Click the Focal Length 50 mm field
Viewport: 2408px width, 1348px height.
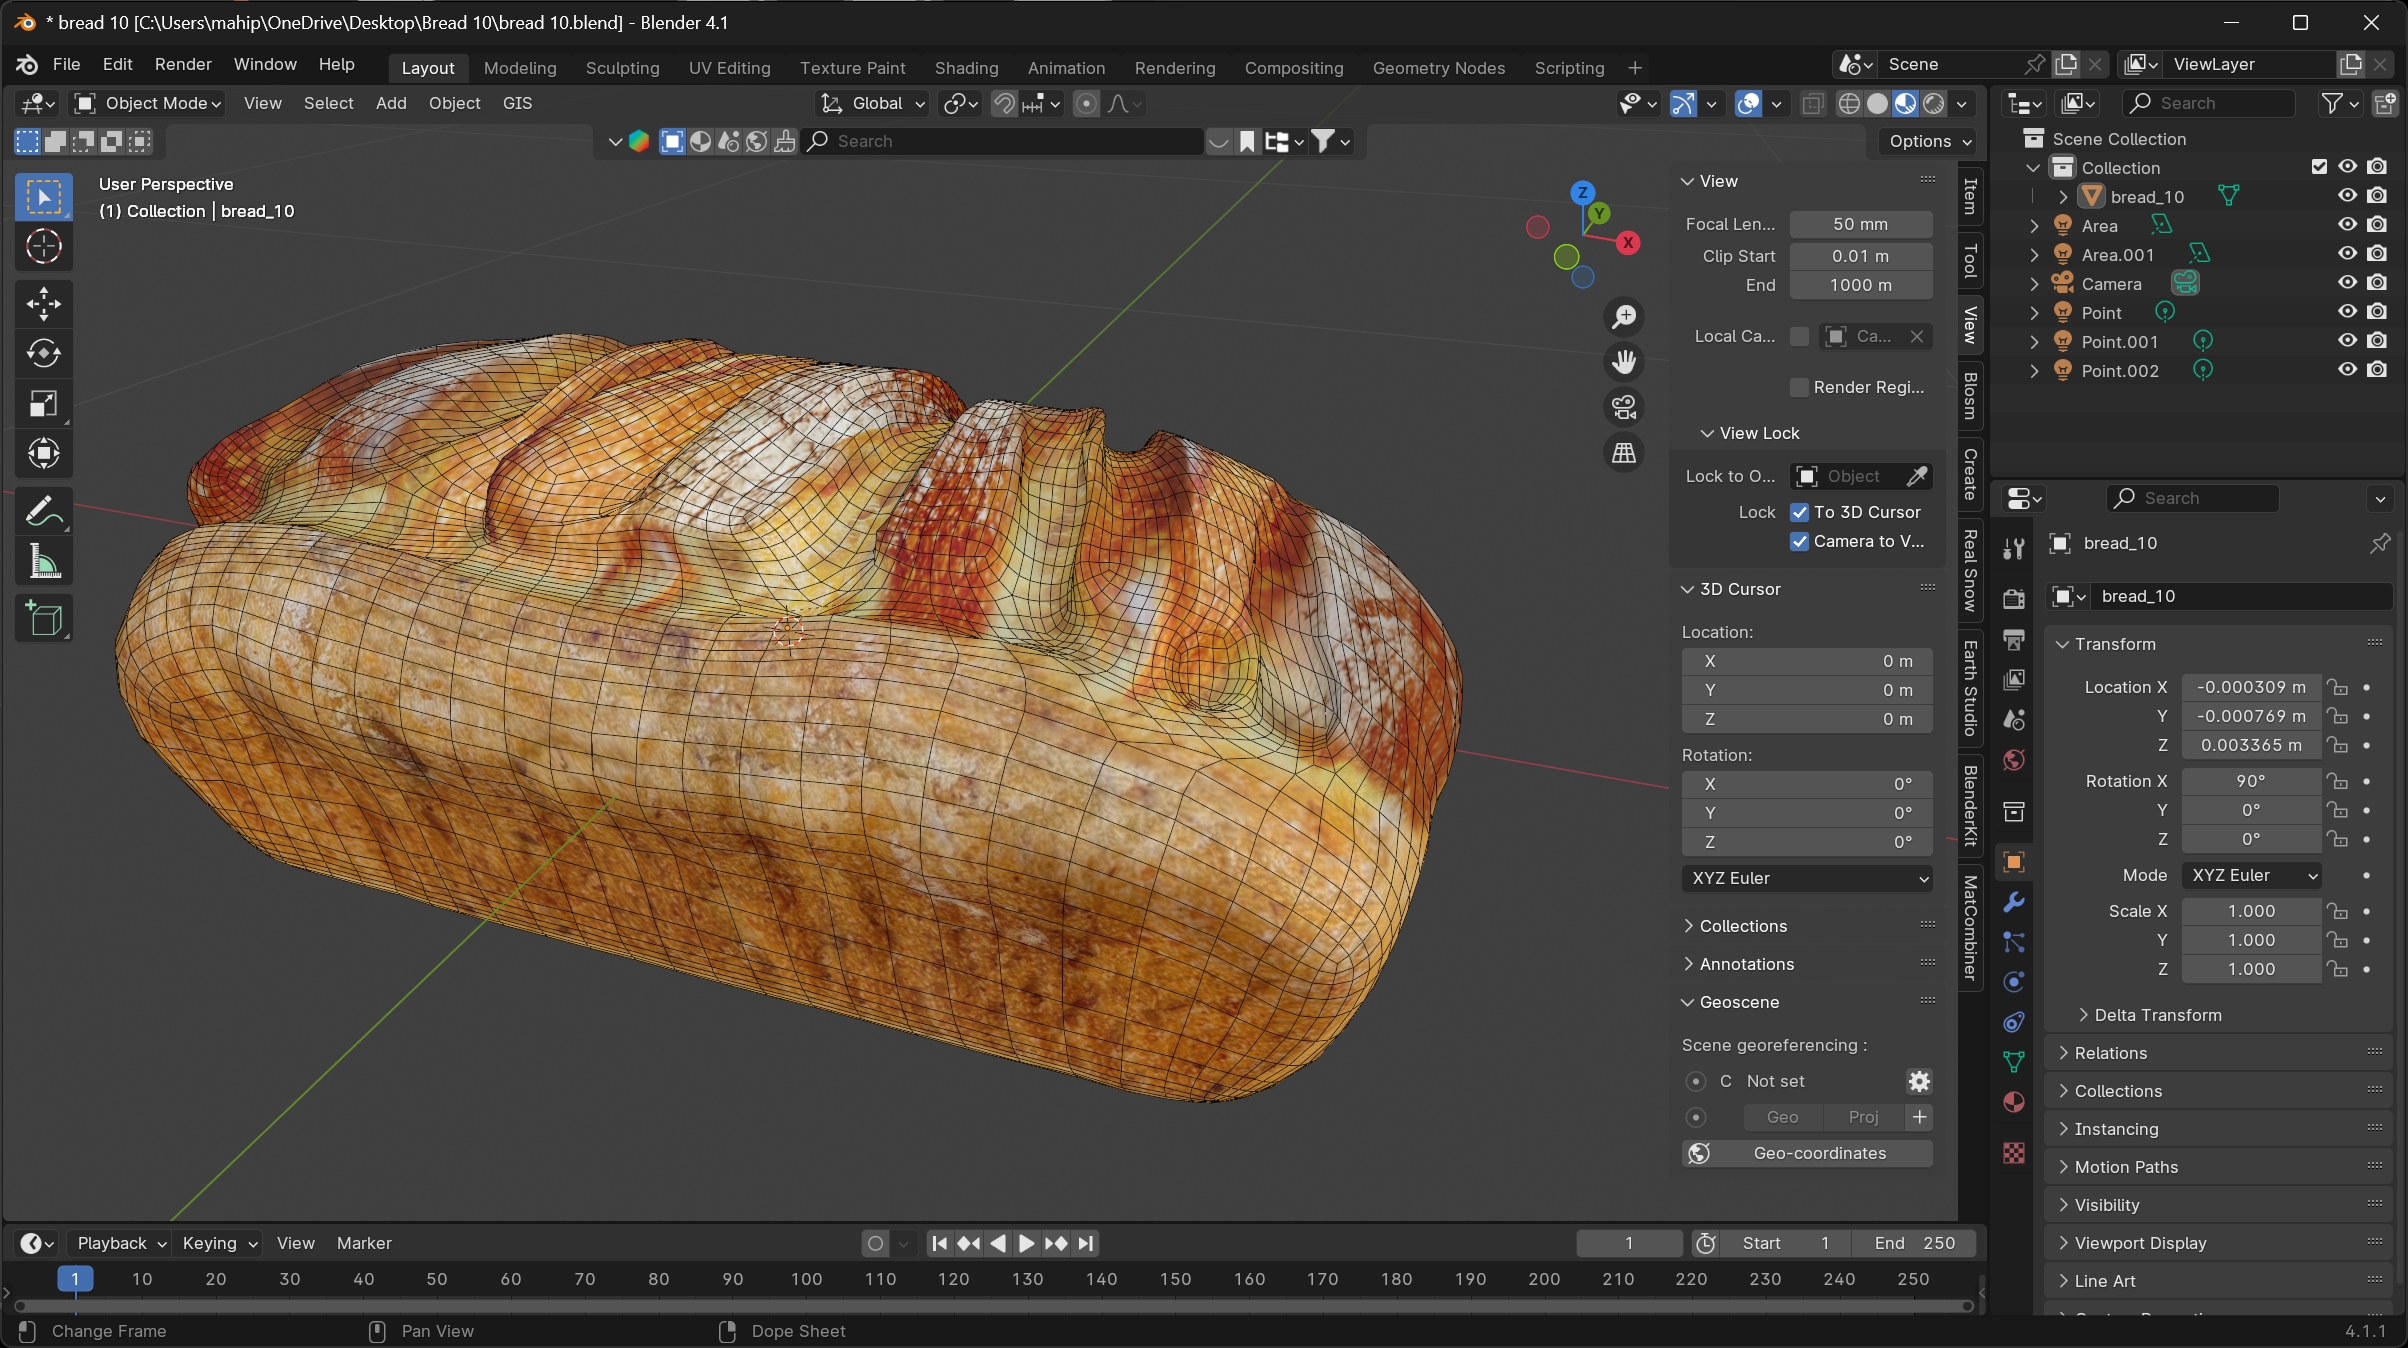tap(1860, 224)
